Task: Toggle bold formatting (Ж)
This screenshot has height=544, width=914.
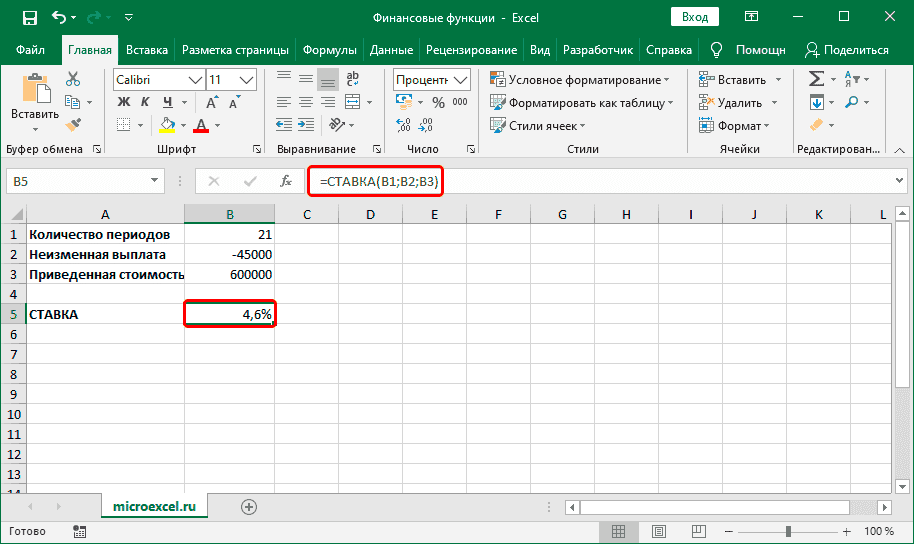Action: pyautogui.click(x=124, y=102)
